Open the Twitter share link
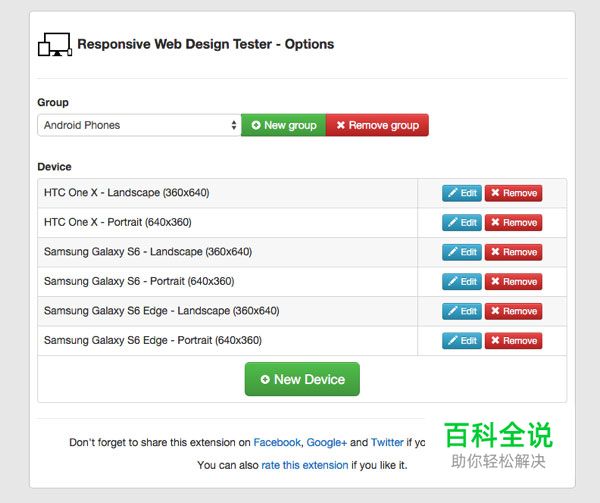This screenshot has width=600, height=503. pyautogui.click(x=387, y=443)
